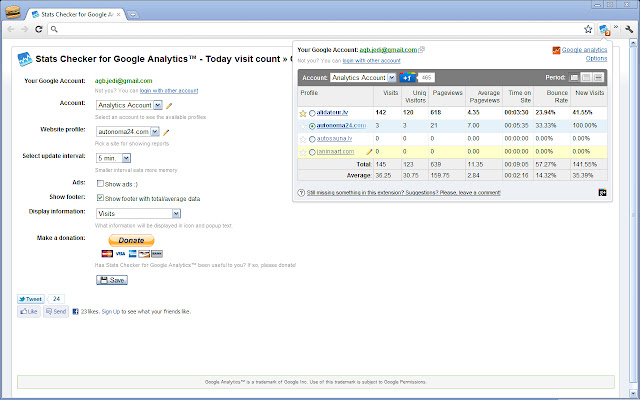Click the burger profile icon
Viewport: 640px width, 400px height.
click(13, 12)
